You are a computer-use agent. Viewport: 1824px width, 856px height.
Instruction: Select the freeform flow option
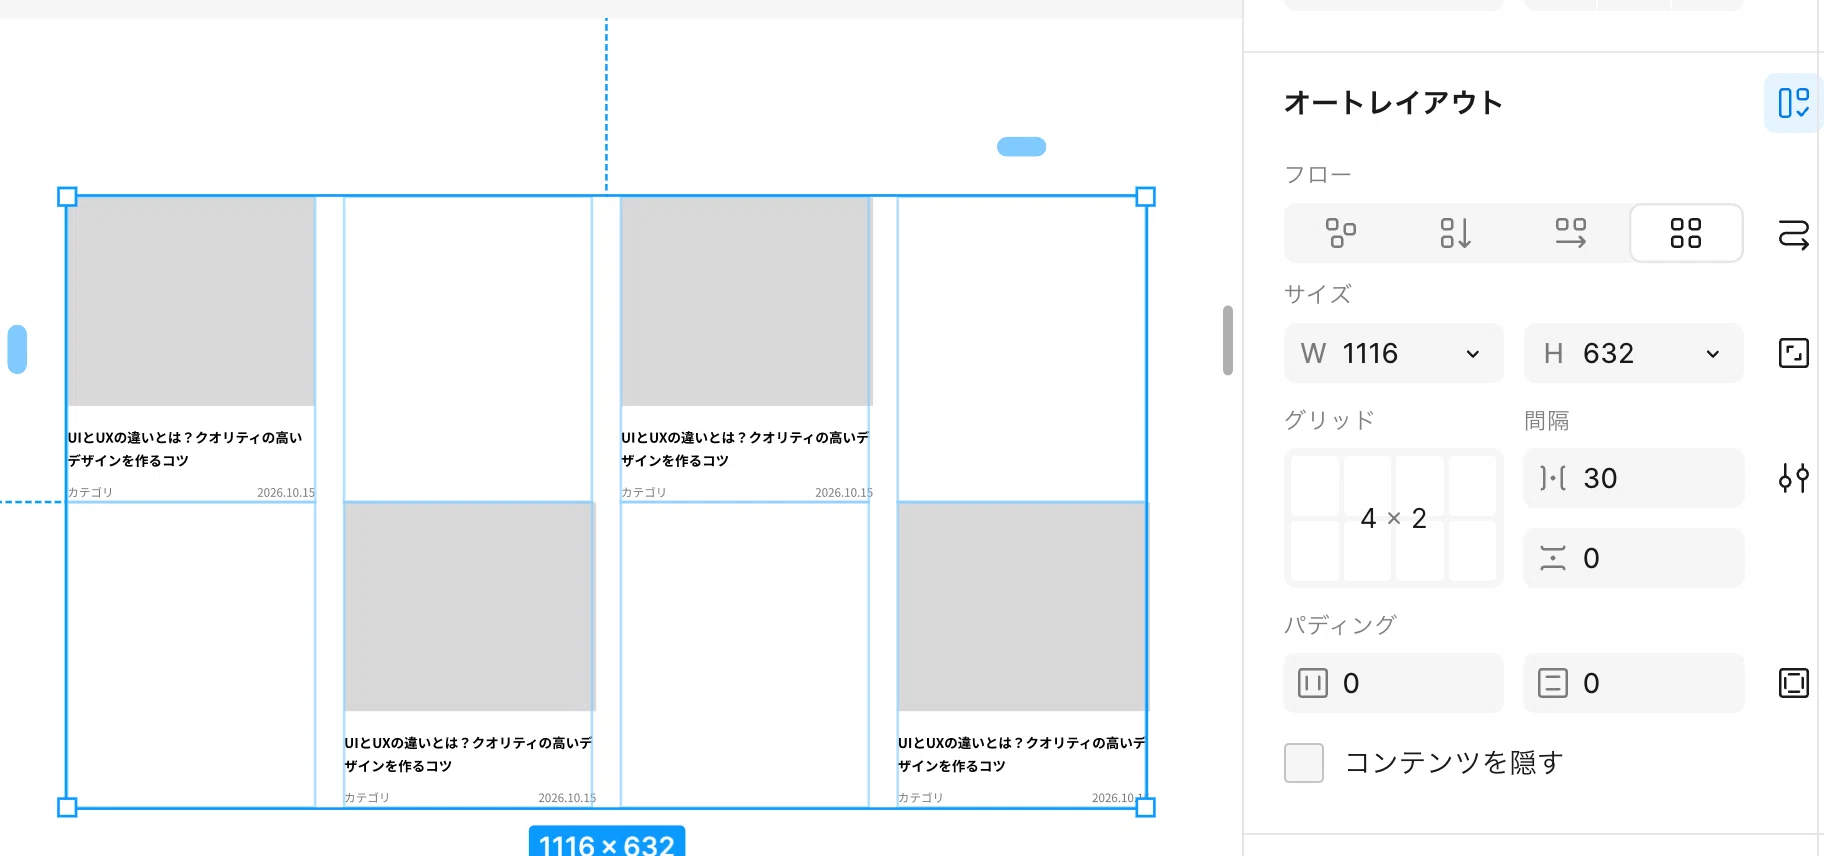[1341, 233]
